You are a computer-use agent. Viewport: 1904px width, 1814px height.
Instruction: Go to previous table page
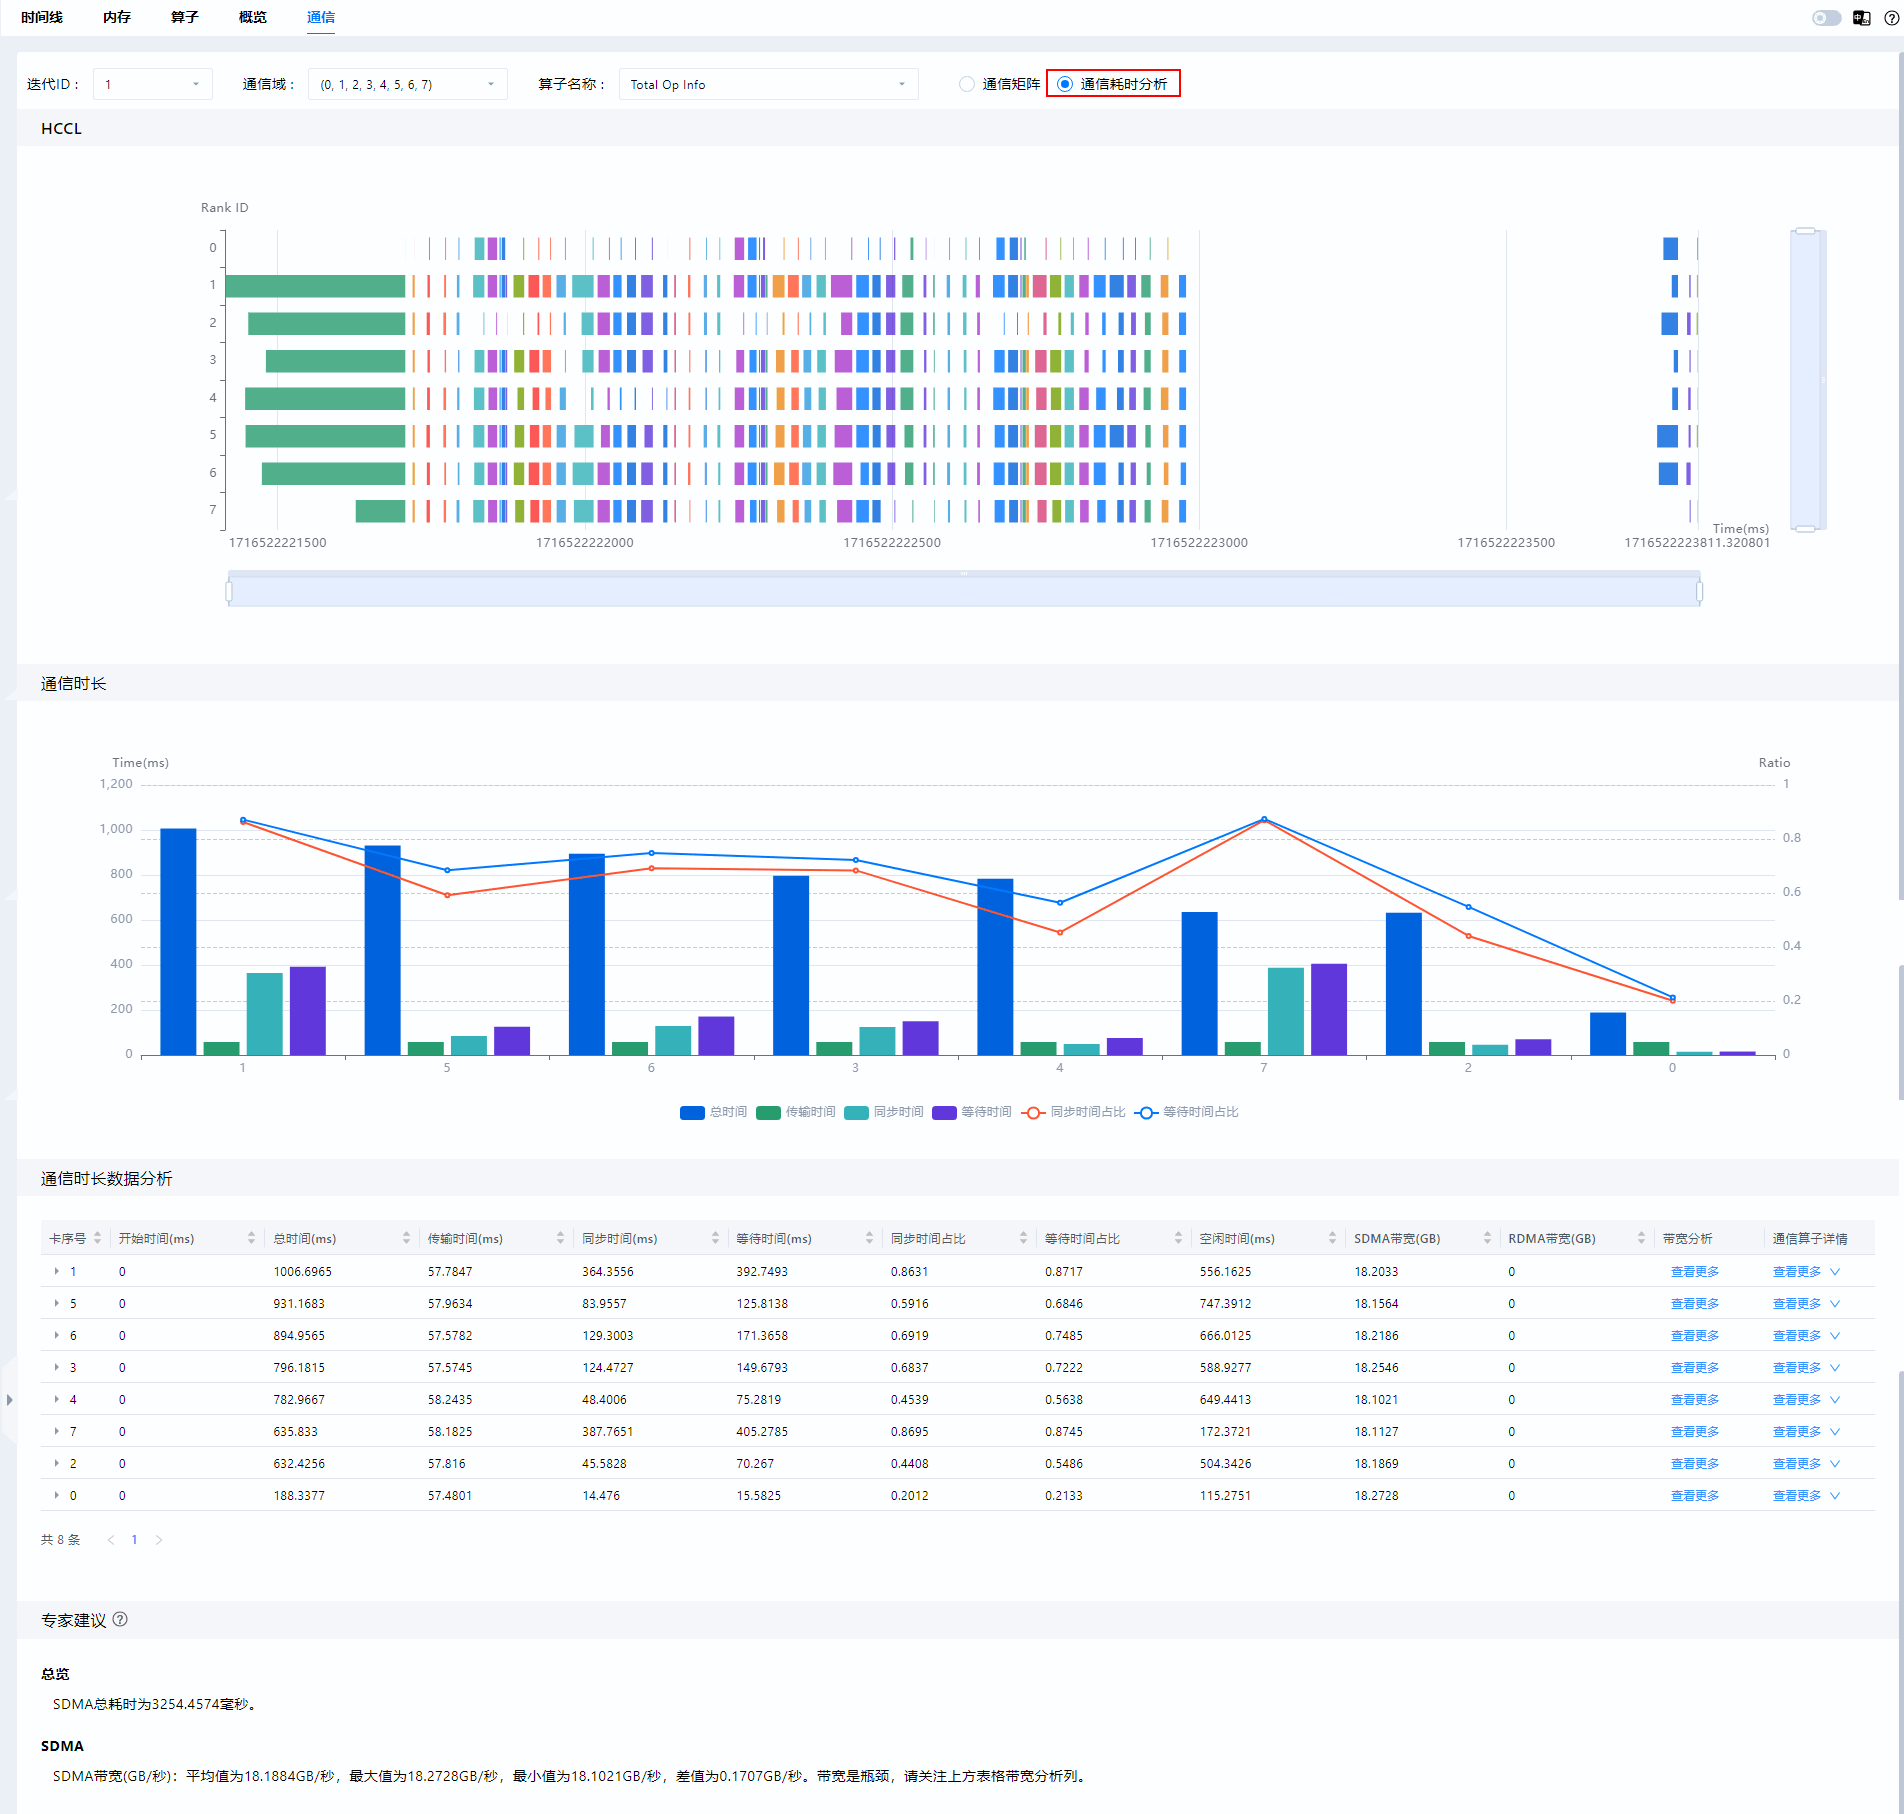tap(111, 1540)
